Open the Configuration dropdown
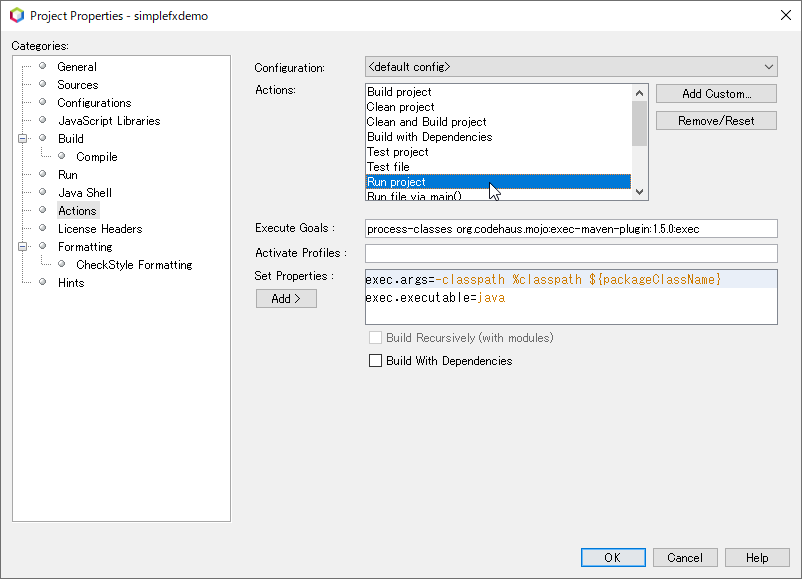Viewport: 802px width, 579px height. (x=571, y=67)
